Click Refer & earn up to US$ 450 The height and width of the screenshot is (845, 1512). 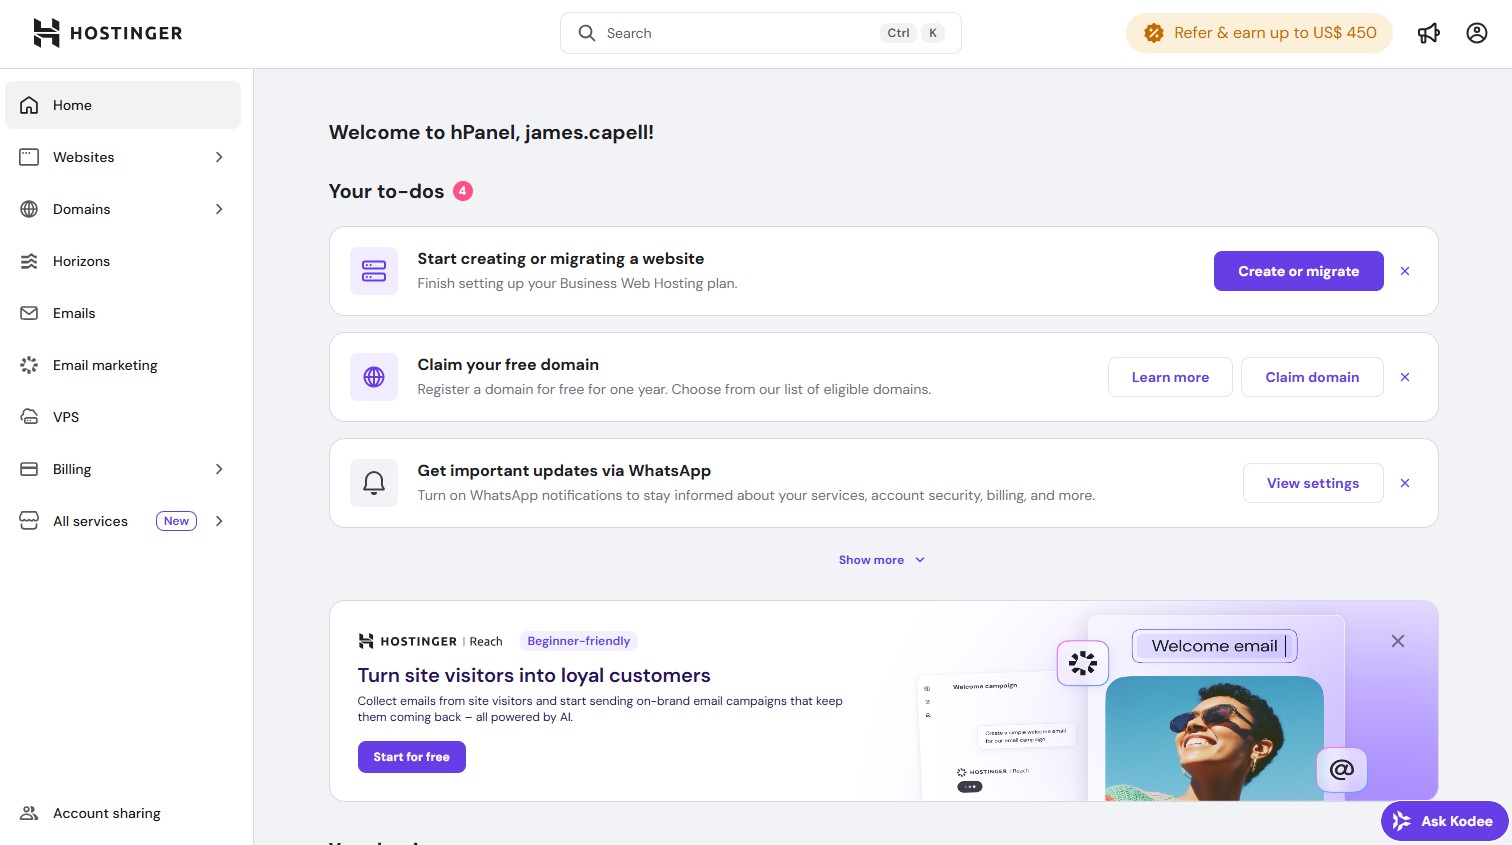click(1259, 33)
